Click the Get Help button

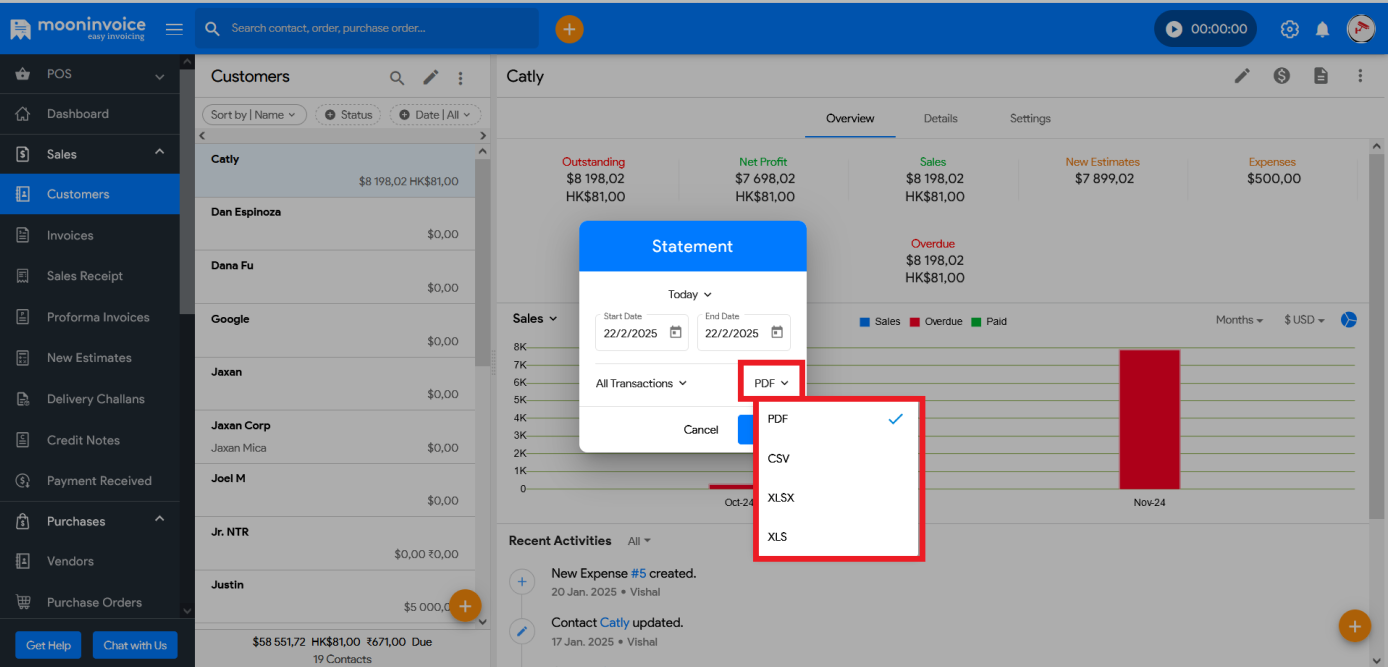point(48,646)
